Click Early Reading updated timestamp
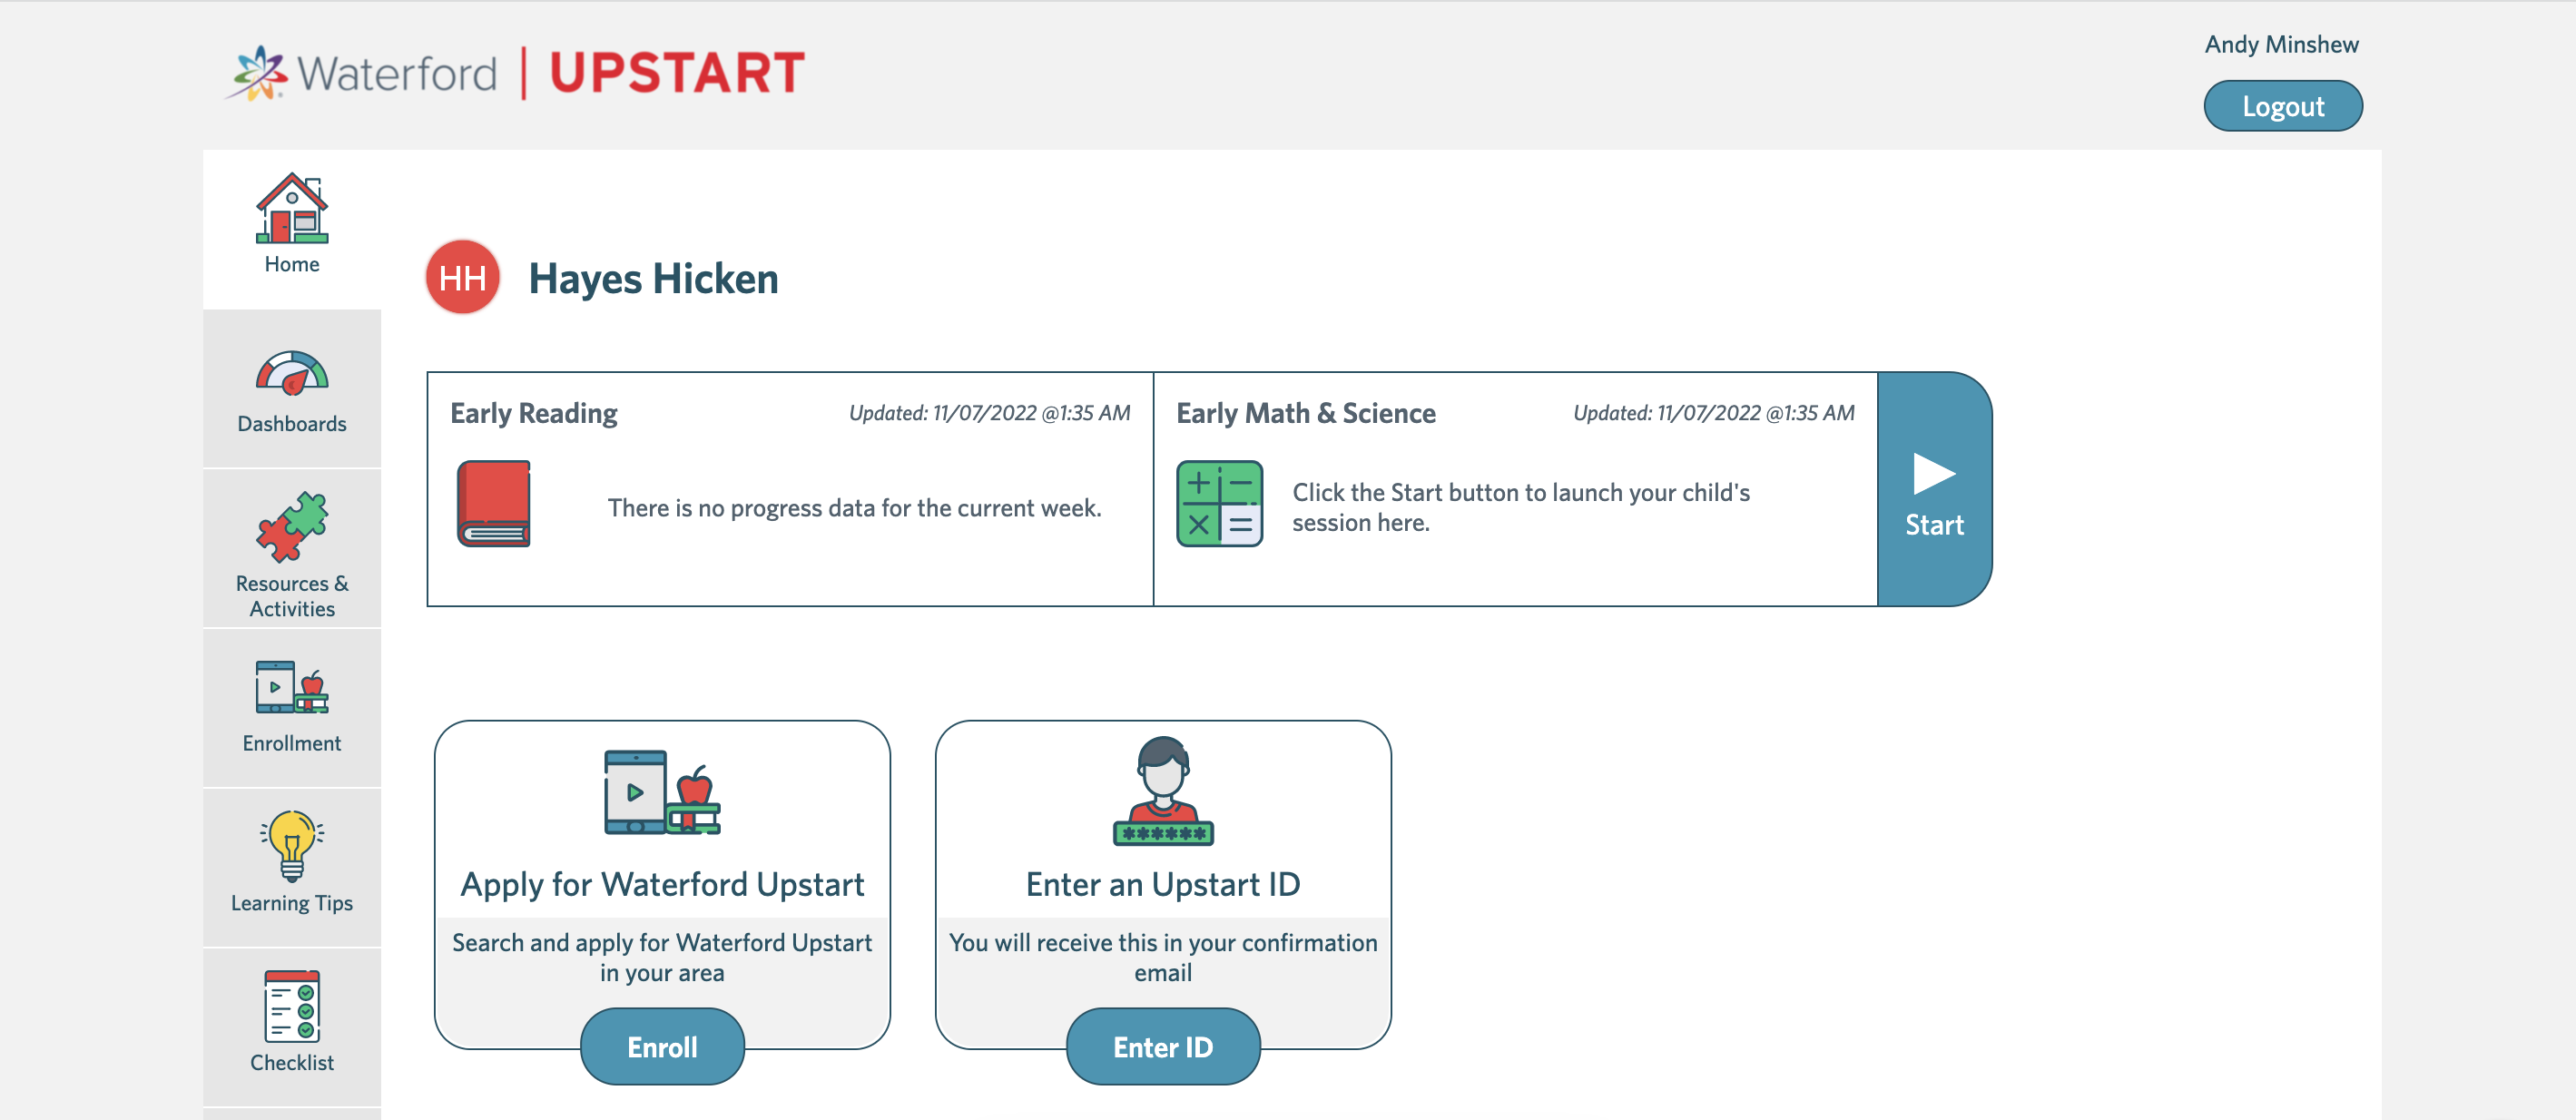Viewport: 2576px width, 1120px height. pyautogui.click(x=989, y=413)
